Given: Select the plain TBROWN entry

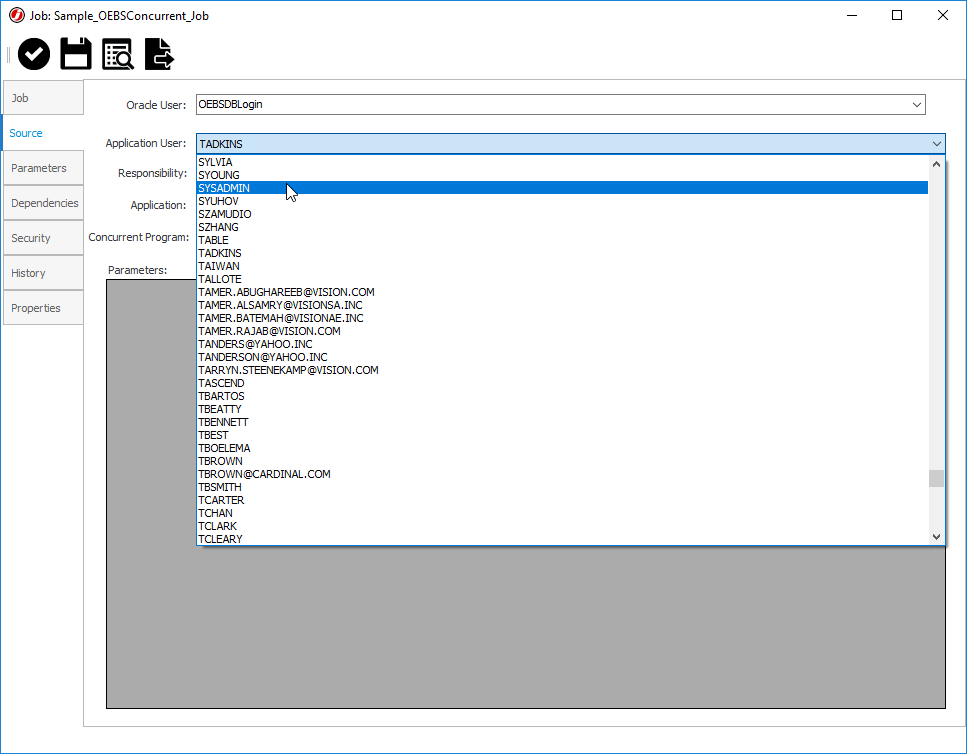Looking at the screenshot, I should tap(562, 461).
